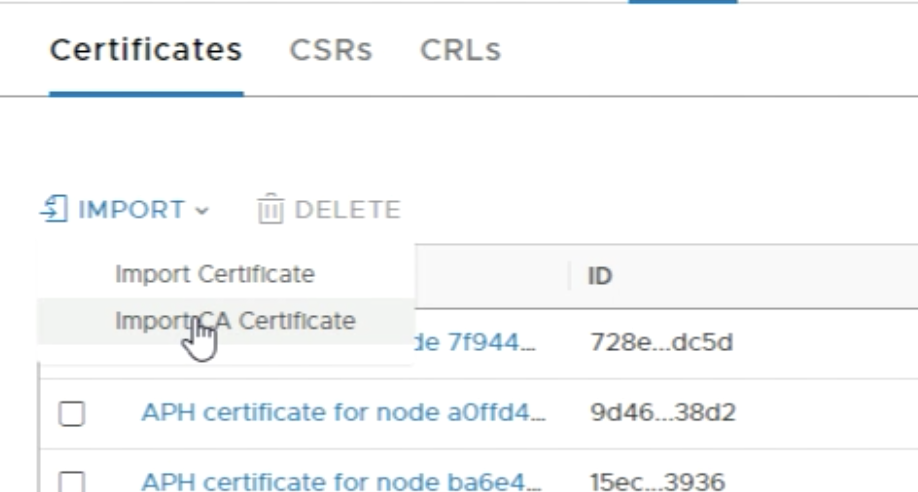
Task: Click the column divider left of ID
Action: [x=569, y=275]
